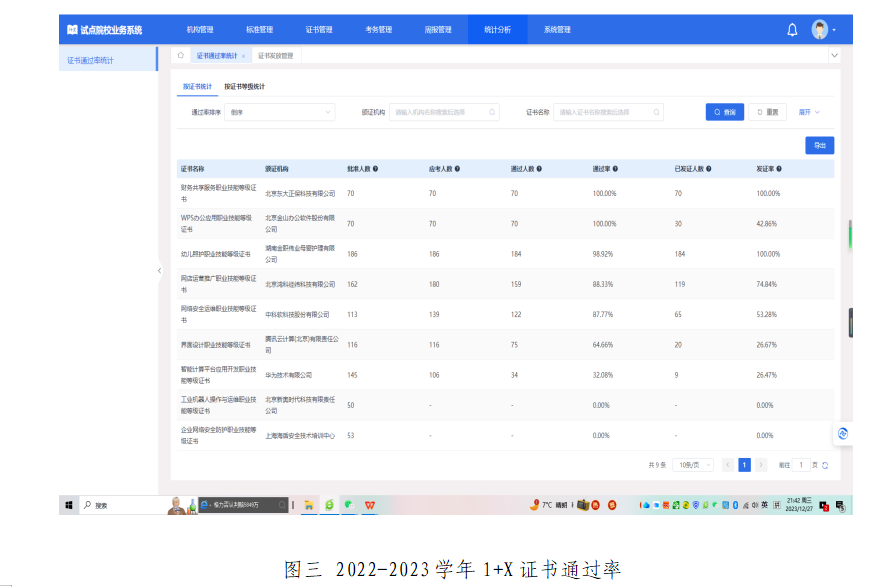The height and width of the screenshot is (587, 893).
Task: Click the search icon in 颁证机构 field
Action: point(492,112)
